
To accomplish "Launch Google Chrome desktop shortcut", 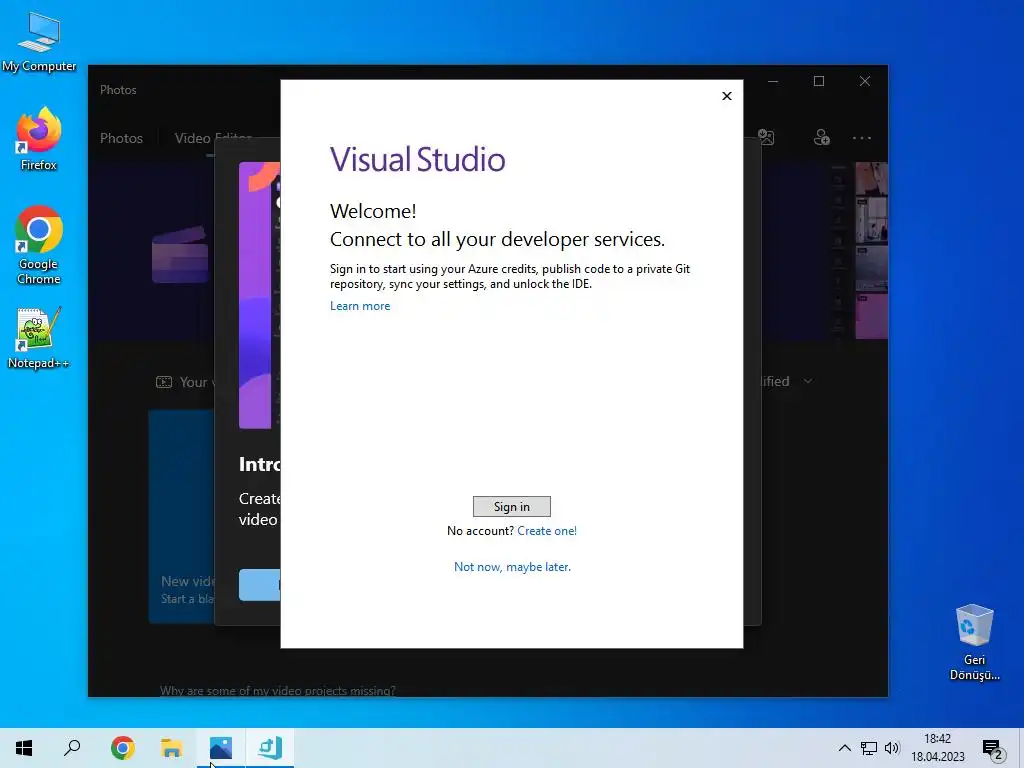I will (x=39, y=246).
